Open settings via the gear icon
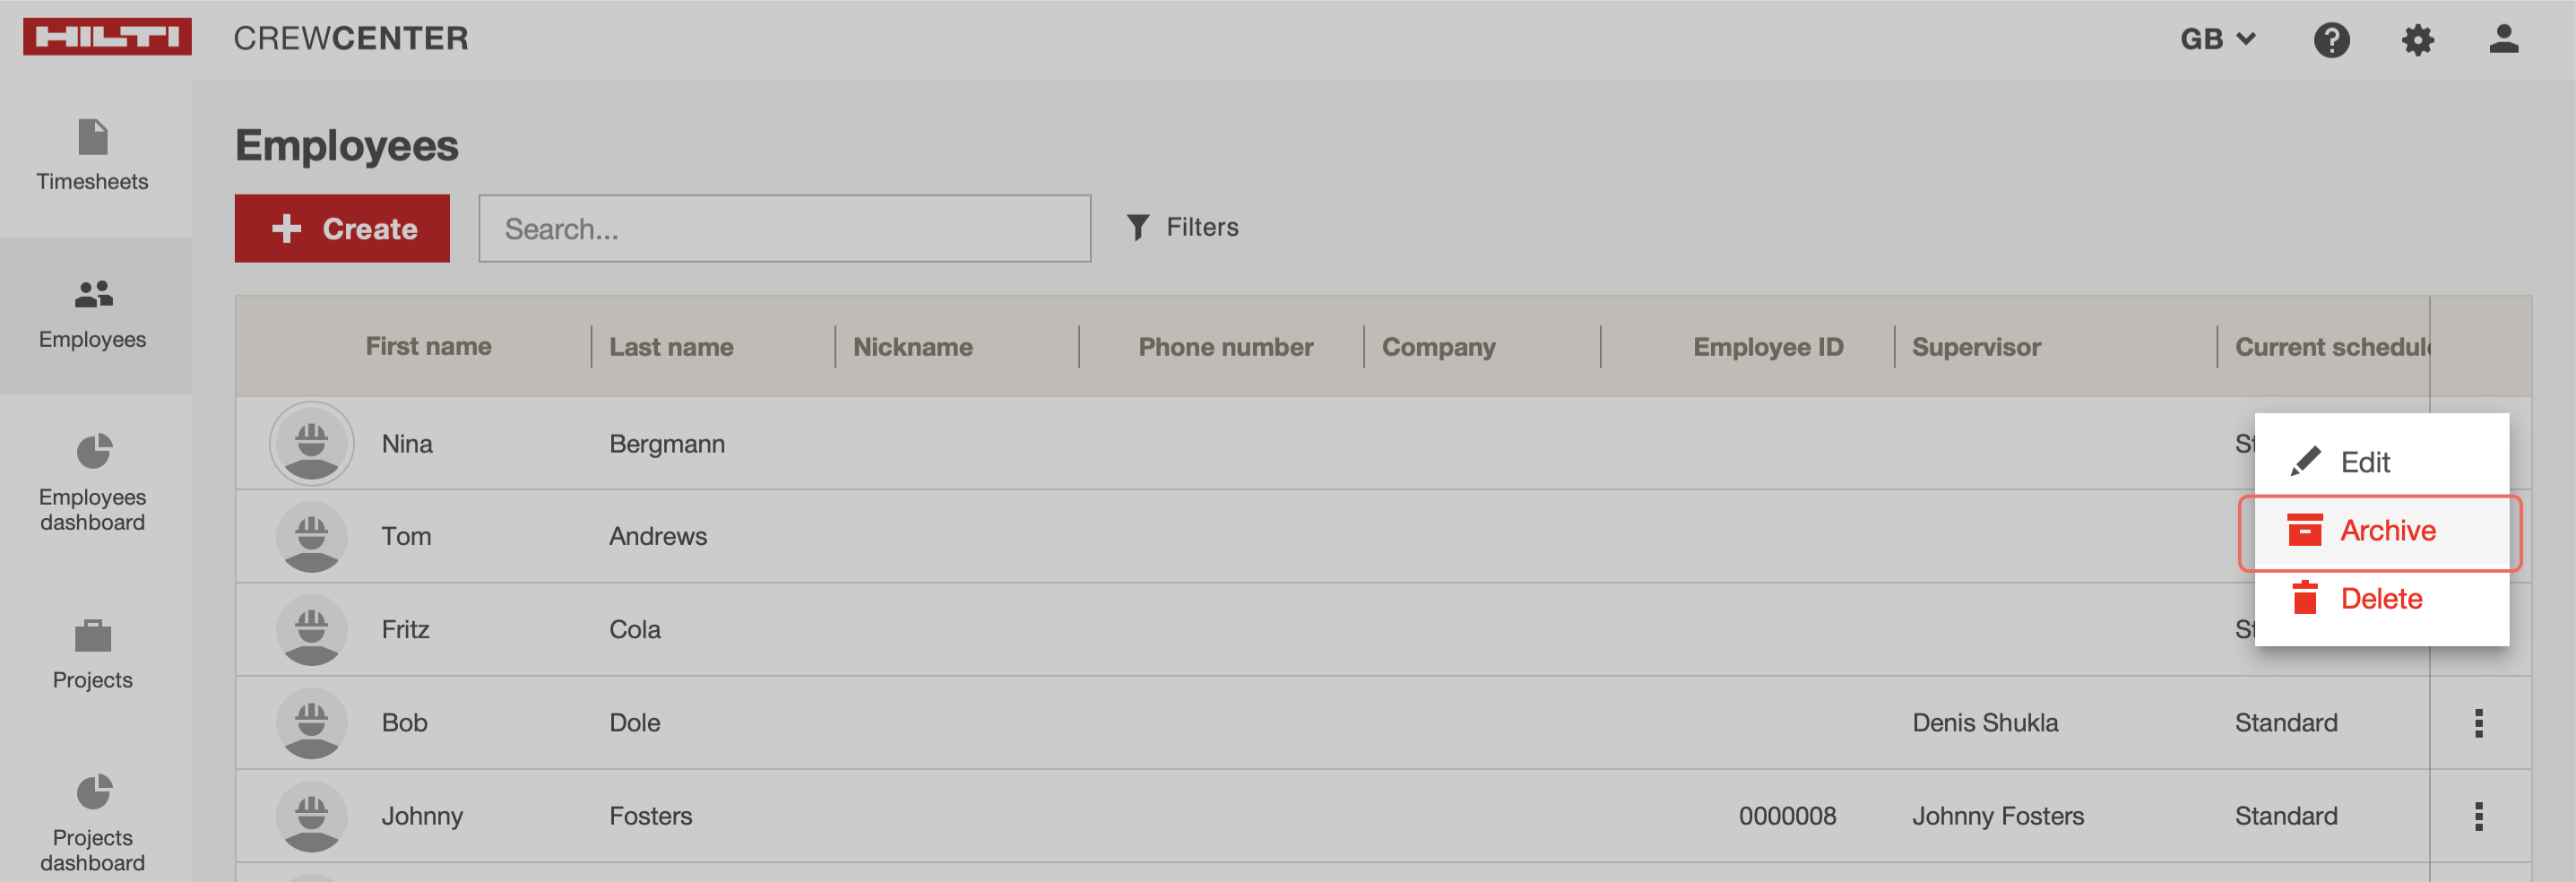The image size is (2576, 882). pyautogui.click(x=2417, y=40)
